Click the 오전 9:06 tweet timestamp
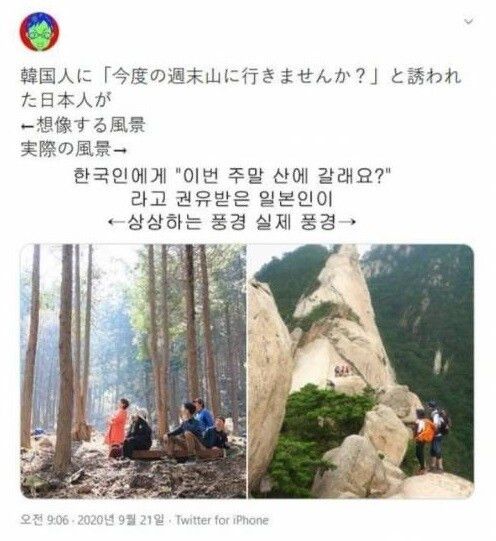 44,520
